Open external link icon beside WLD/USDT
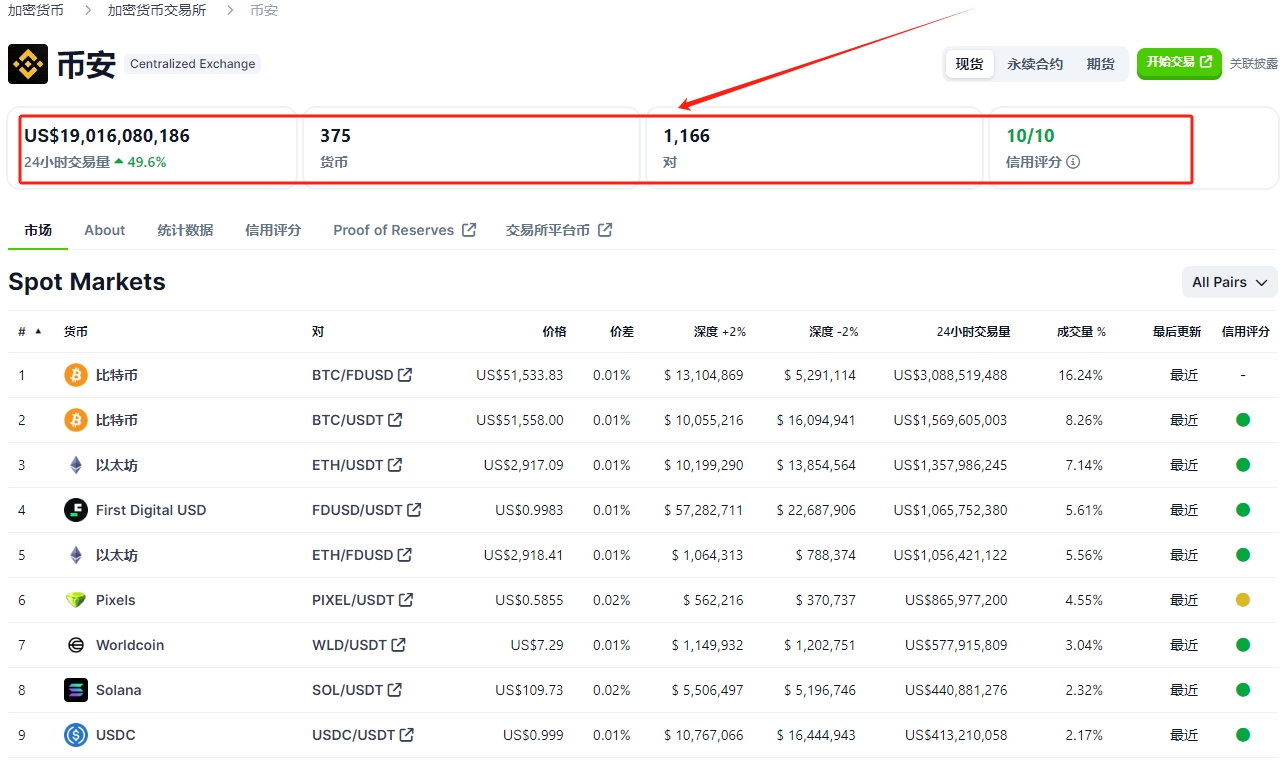 pyautogui.click(x=398, y=645)
